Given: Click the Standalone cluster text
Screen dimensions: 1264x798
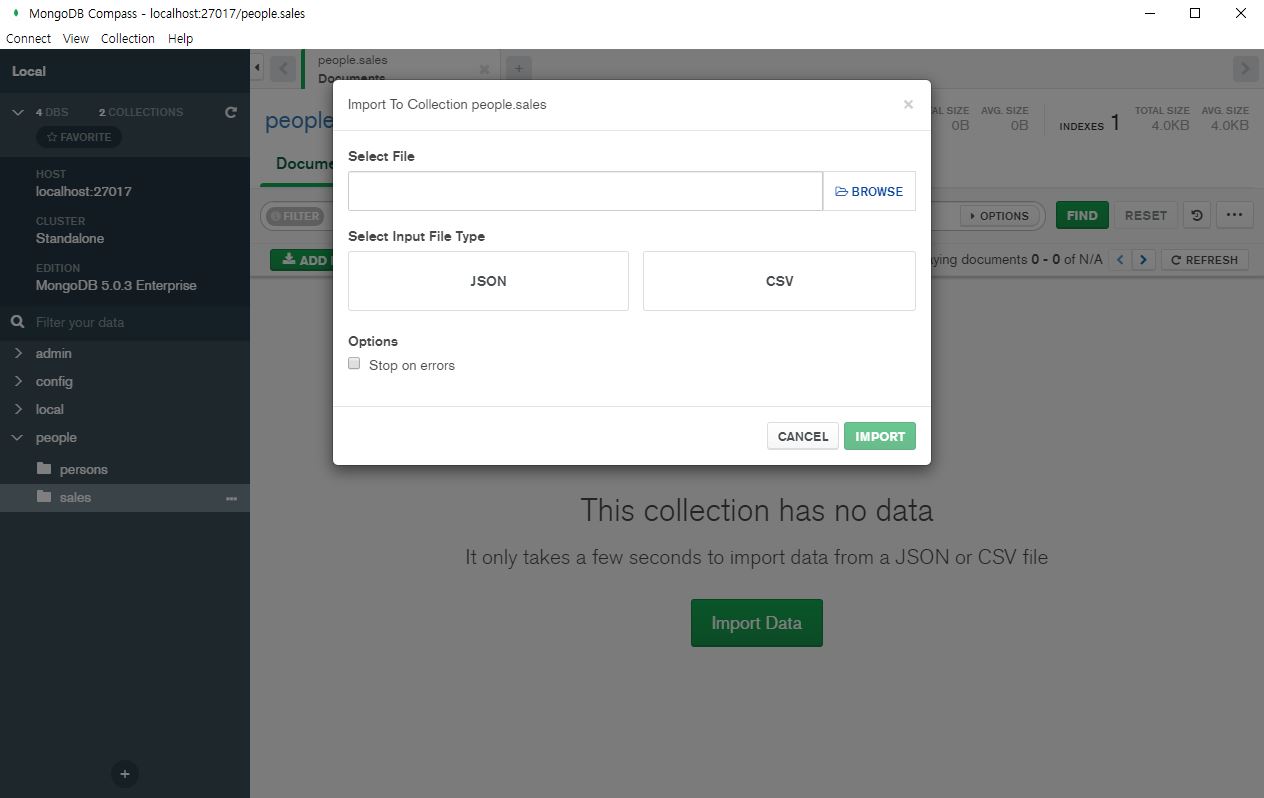Looking at the screenshot, I should 70,238.
